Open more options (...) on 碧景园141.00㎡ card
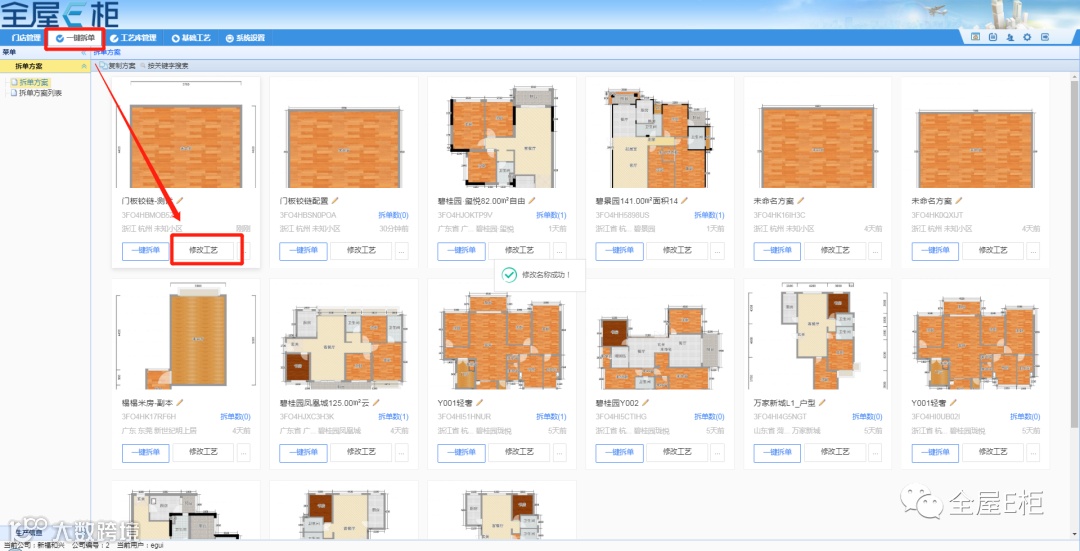The height and width of the screenshot is (551, 1080). tap(718, 251)
